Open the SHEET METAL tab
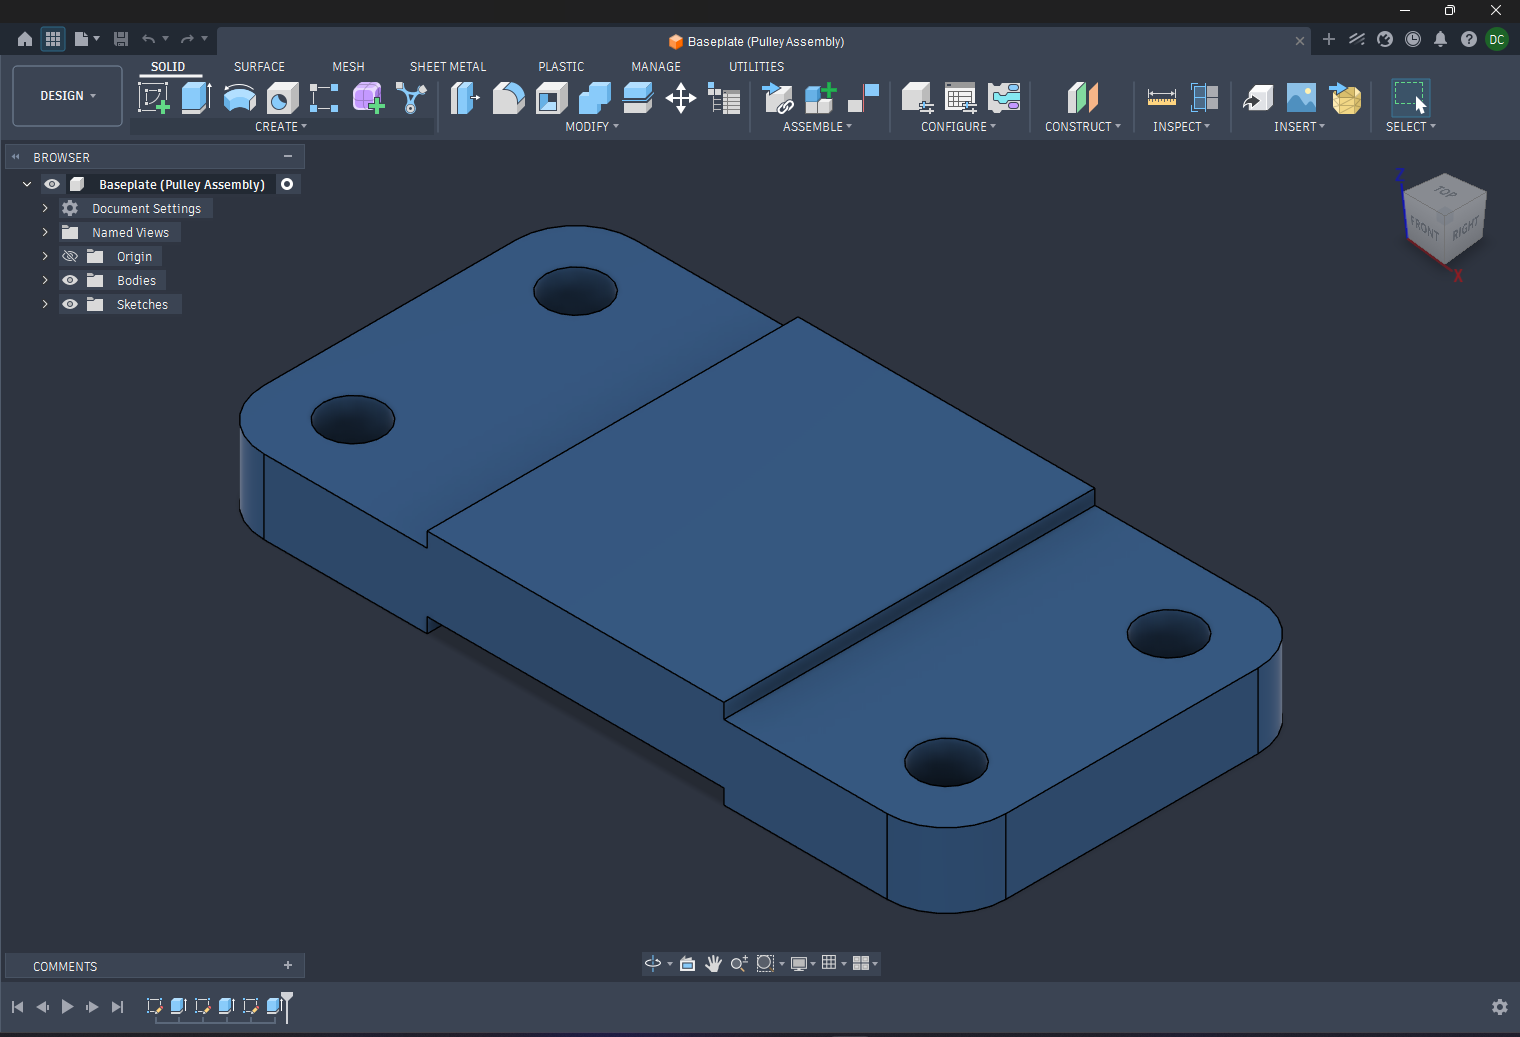 pyautogui.click(x=447, y=67)
